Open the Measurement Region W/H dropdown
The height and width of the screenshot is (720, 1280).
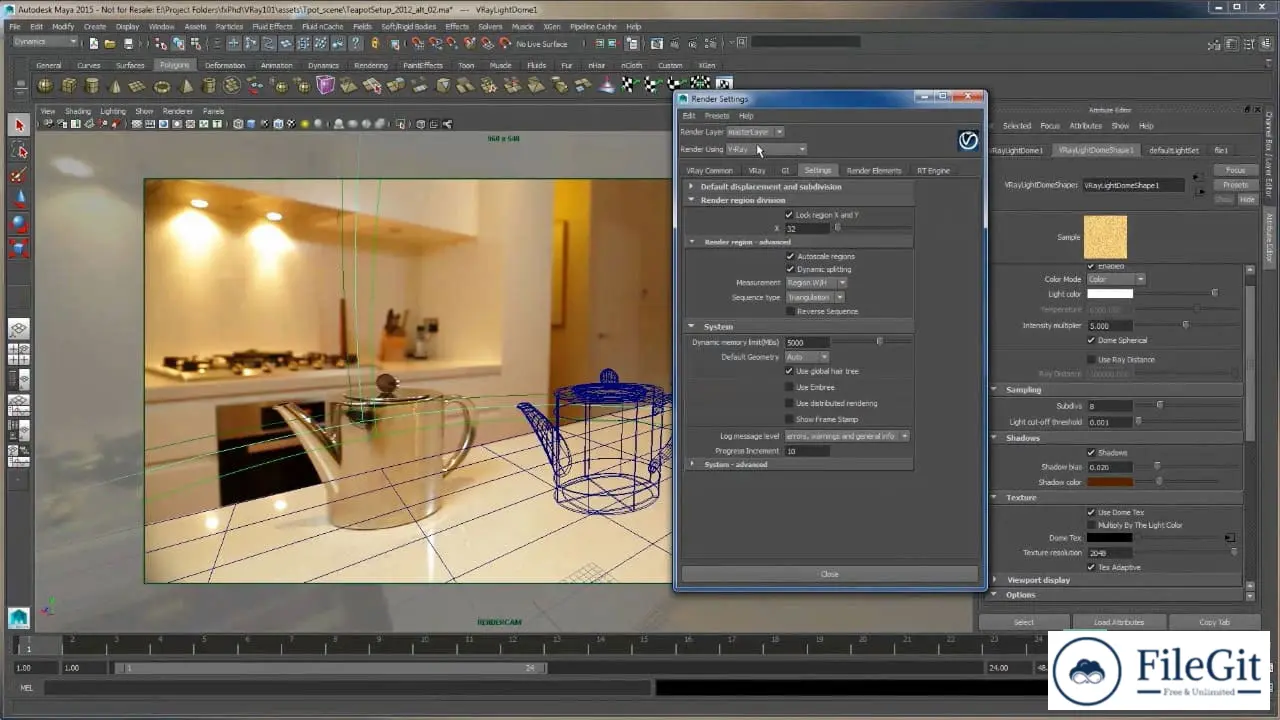click(816, 283)
